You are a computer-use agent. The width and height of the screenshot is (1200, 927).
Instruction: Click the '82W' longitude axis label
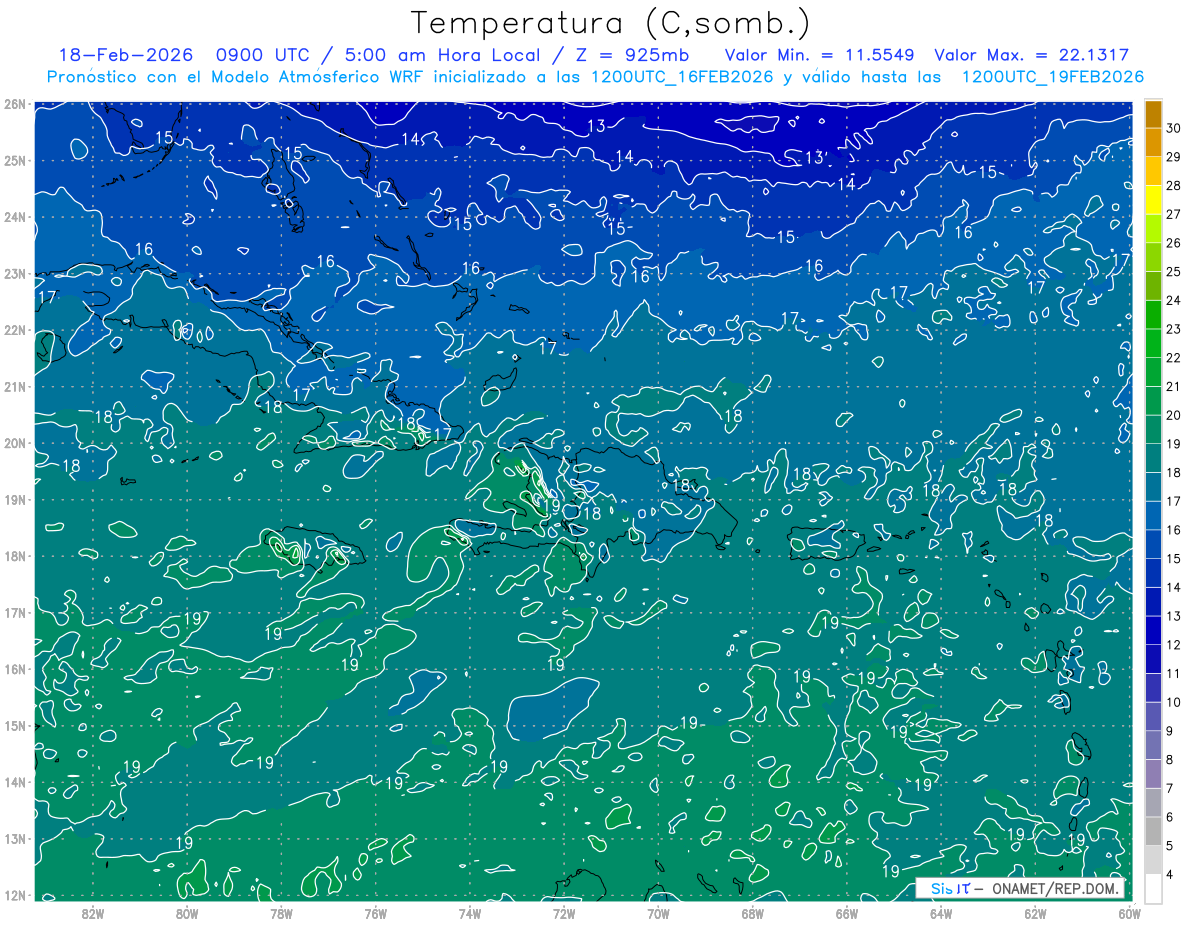[x=93, y=913]
